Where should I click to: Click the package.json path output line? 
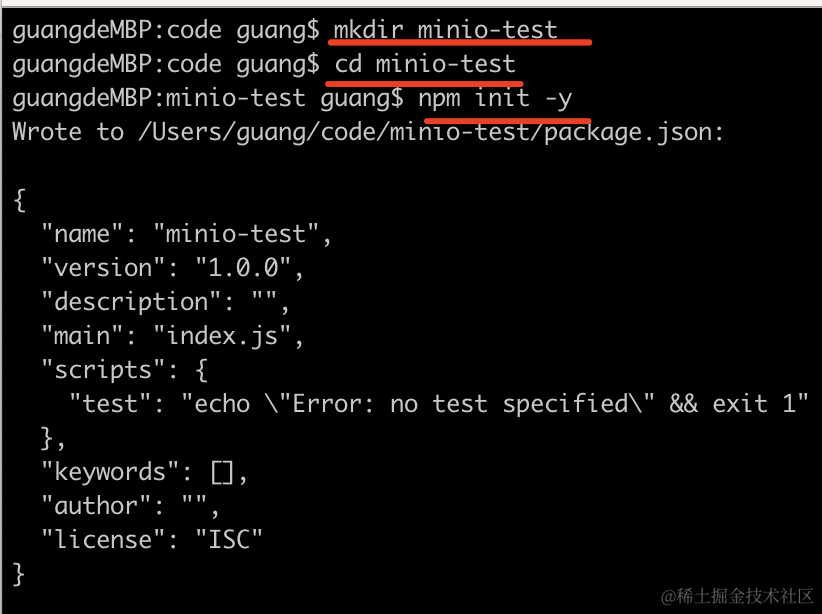367,132
